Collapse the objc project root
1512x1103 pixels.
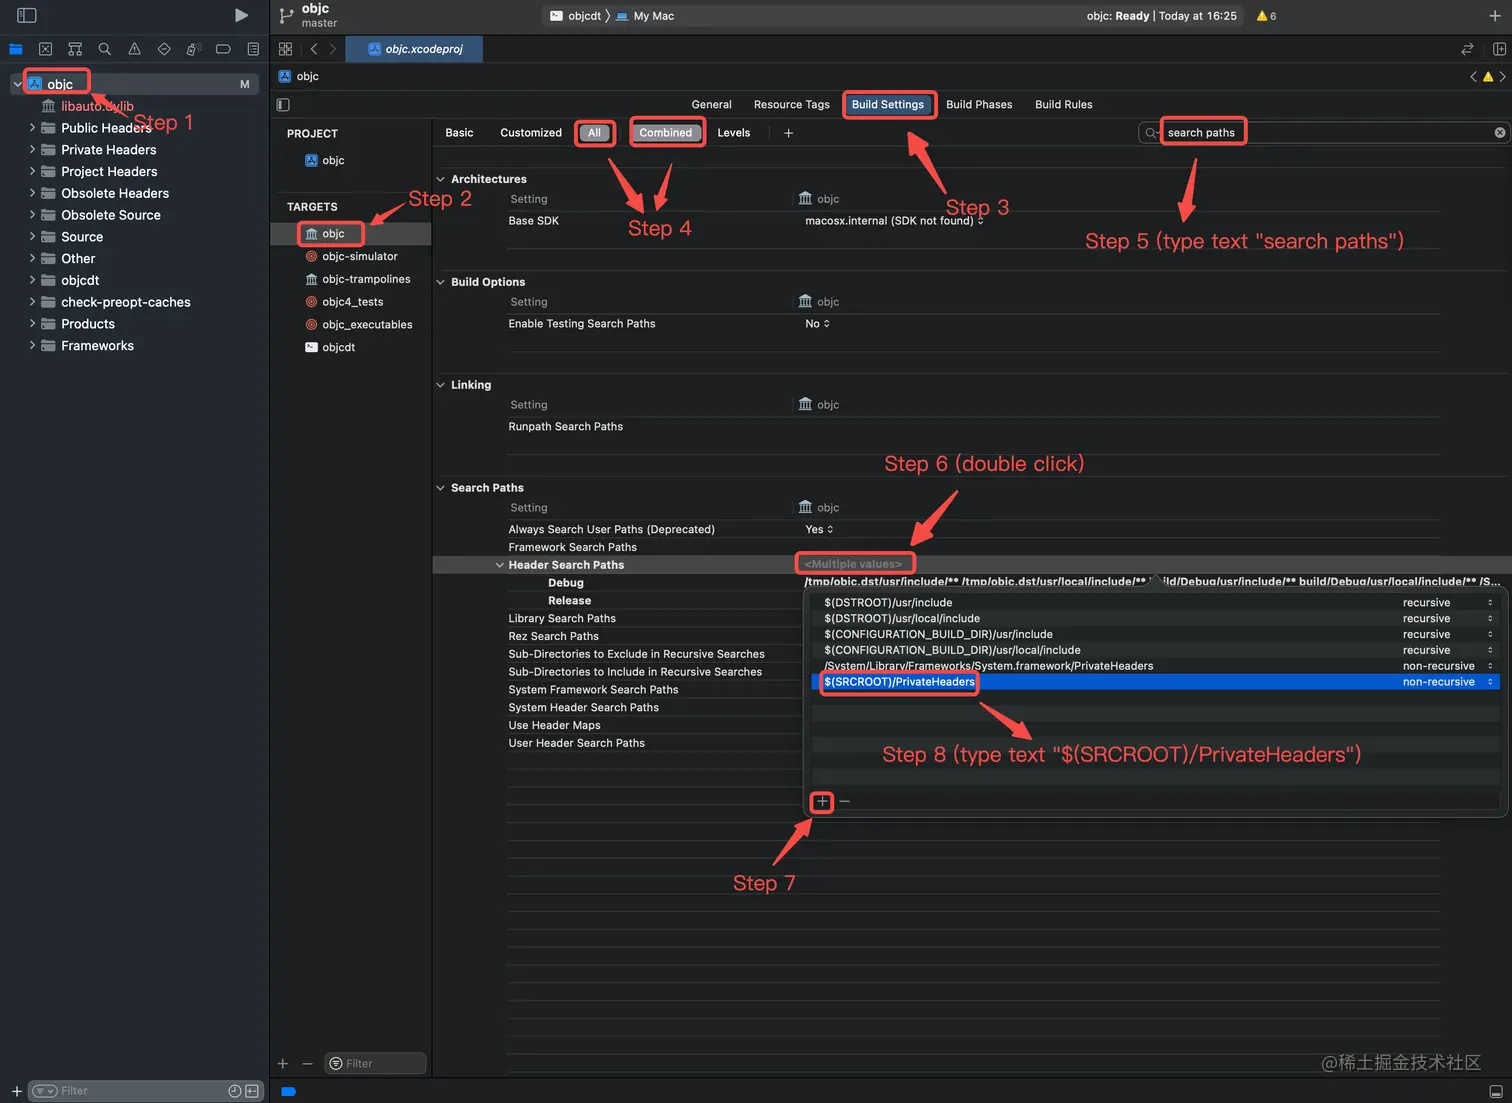point(17,84)
